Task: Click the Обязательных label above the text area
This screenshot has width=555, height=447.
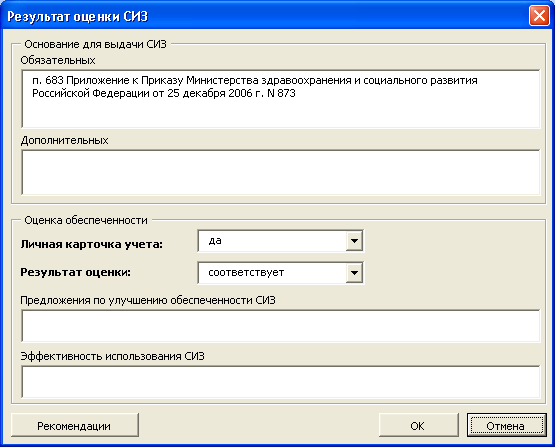Action: point(58,60)
